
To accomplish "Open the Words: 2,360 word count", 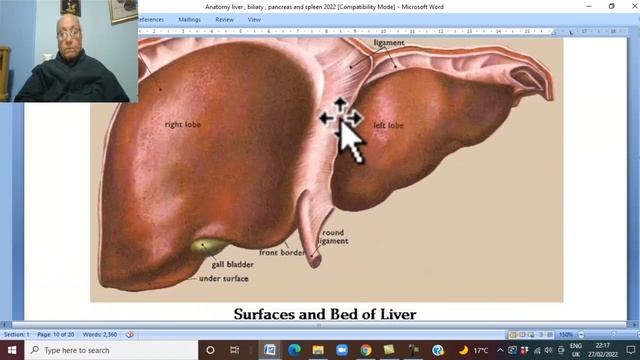I will coord(100,334).
